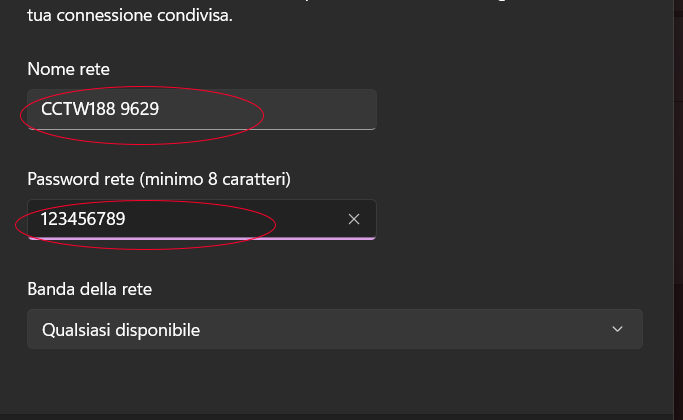Screen dimensions: 683x420
Task: Select the "Qualsiasi disponibile" option text
Action: pos(120,329)
